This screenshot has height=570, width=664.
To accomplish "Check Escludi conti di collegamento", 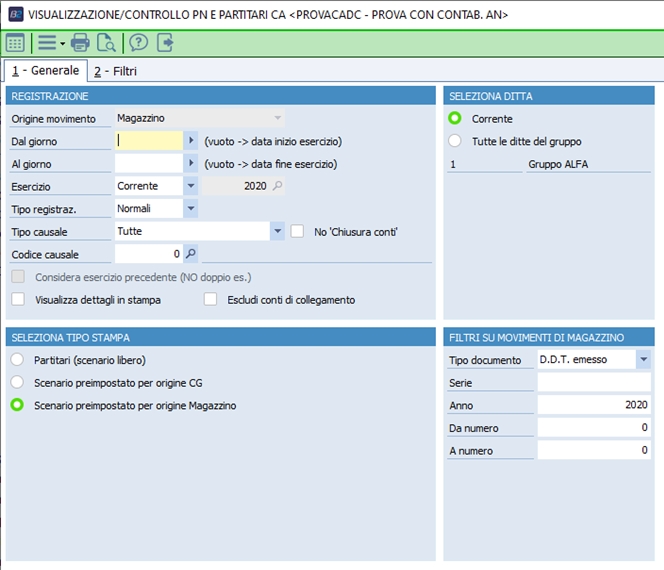I will point(210,299).
